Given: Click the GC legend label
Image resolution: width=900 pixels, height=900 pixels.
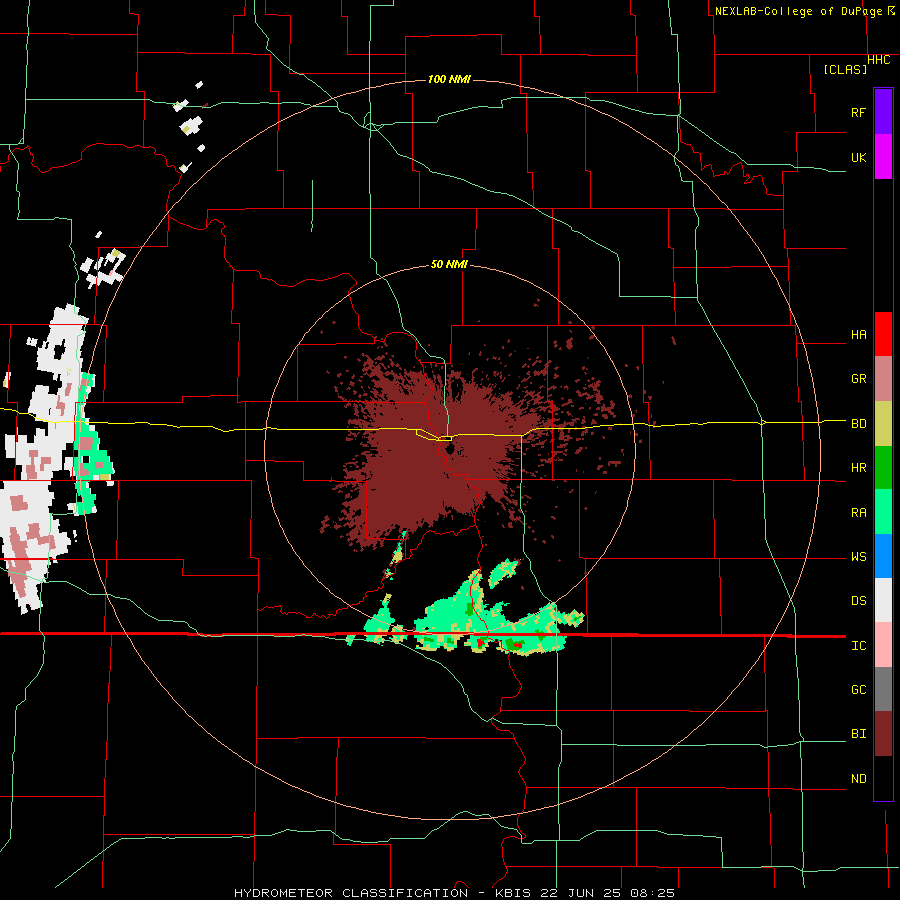Looking at the screenshot, I should (x=858, y=690).
